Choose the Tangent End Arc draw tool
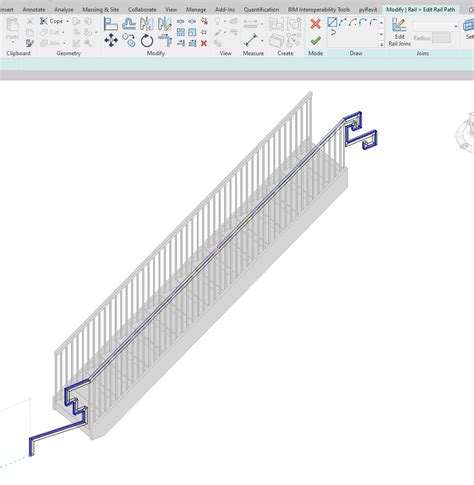 [x=363, y=22]
